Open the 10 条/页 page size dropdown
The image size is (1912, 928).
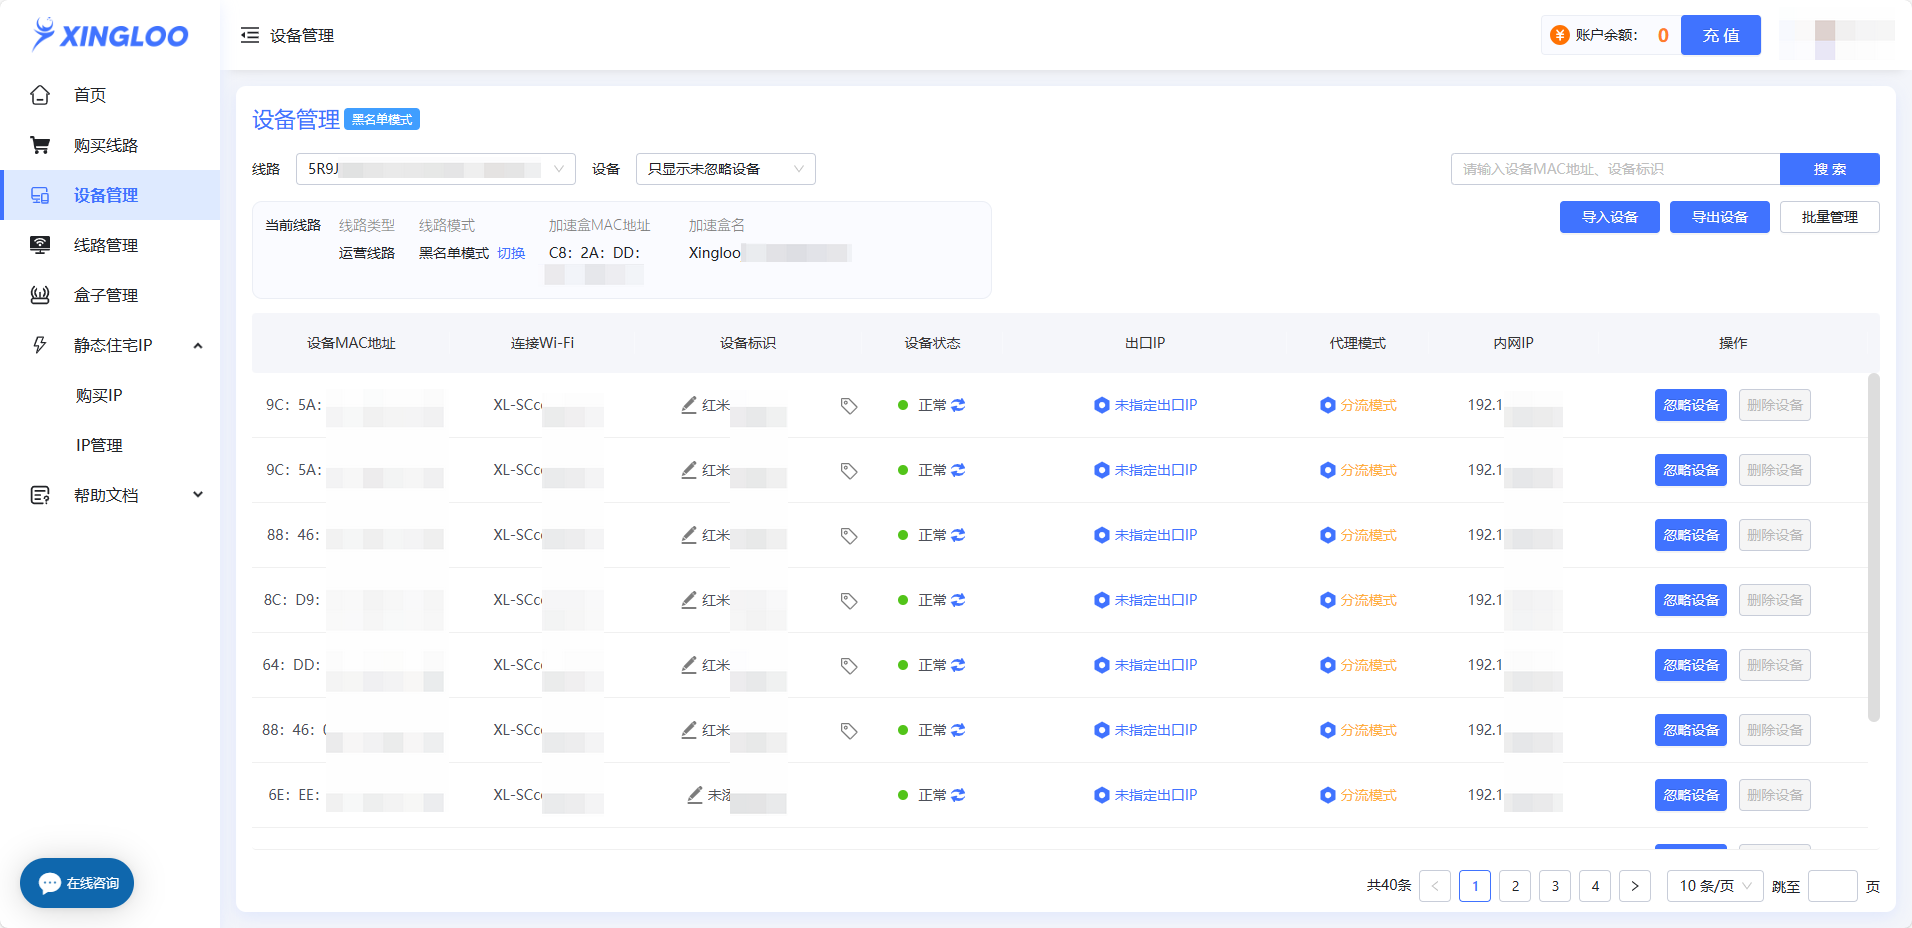tap(1715, 886)
